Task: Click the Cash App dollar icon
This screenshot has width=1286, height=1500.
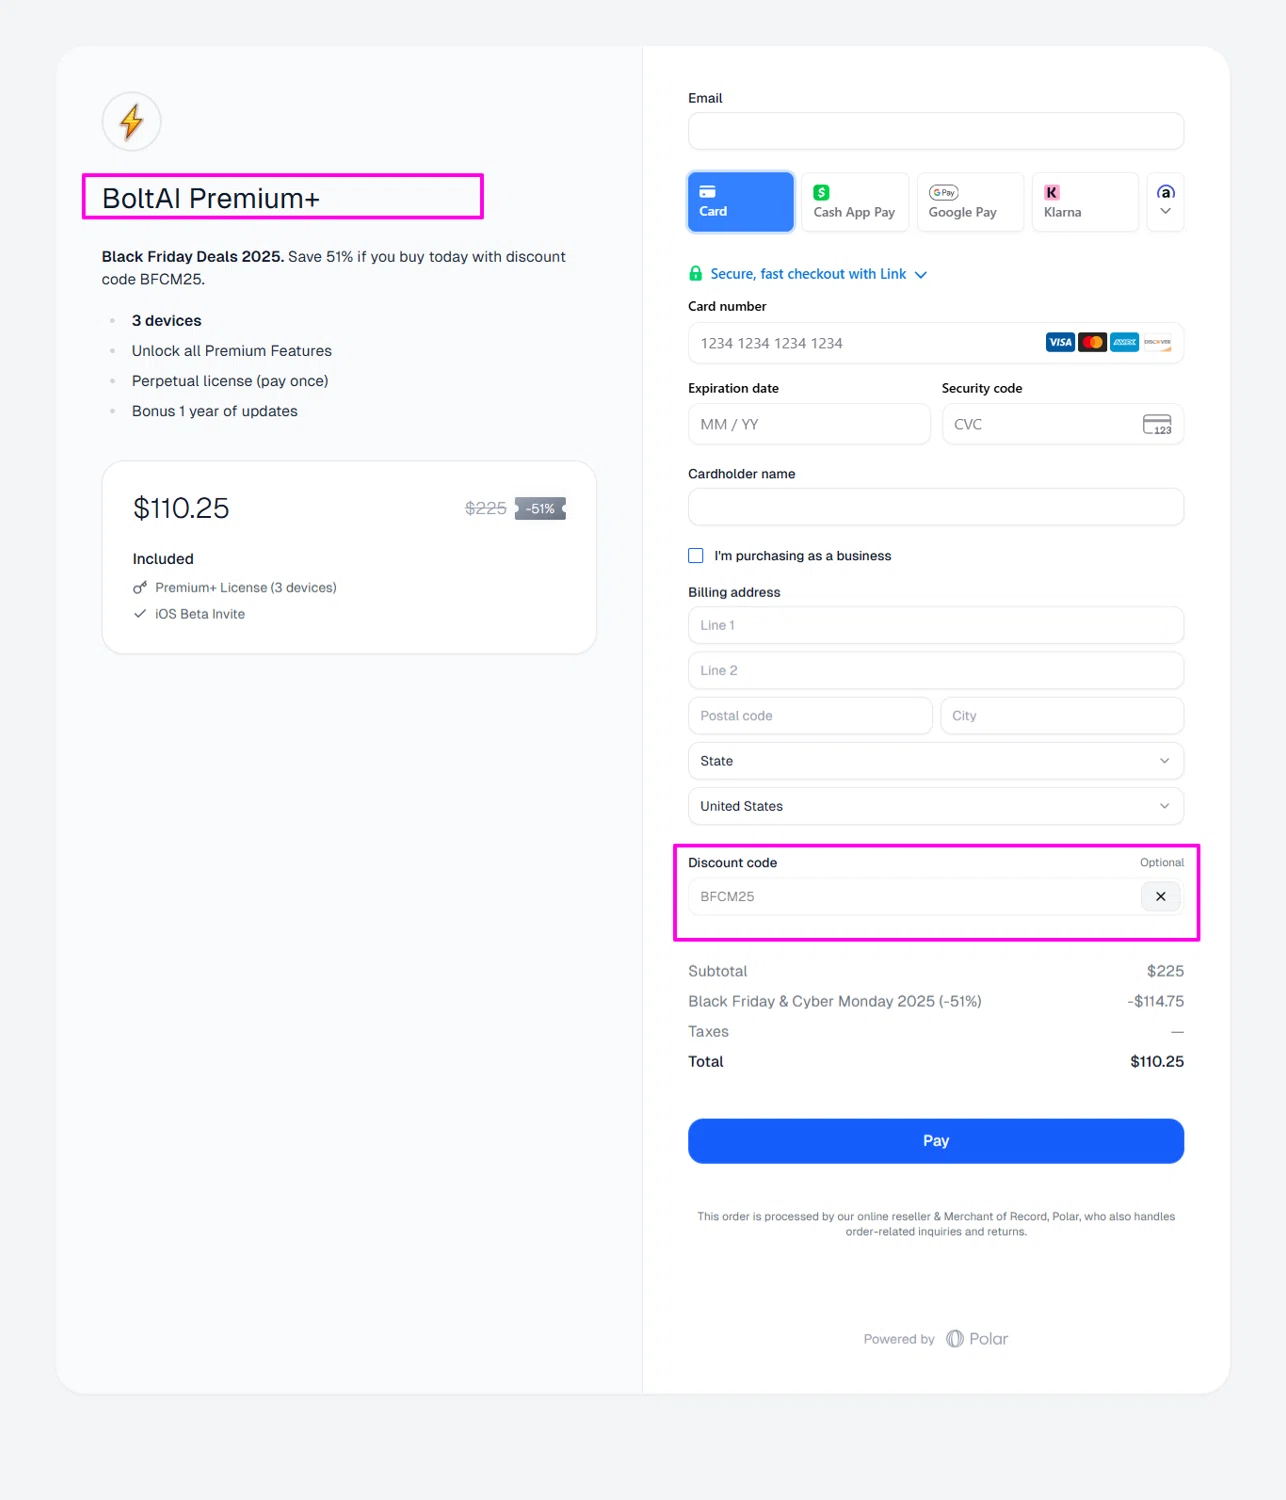Action: click(821, 192)
